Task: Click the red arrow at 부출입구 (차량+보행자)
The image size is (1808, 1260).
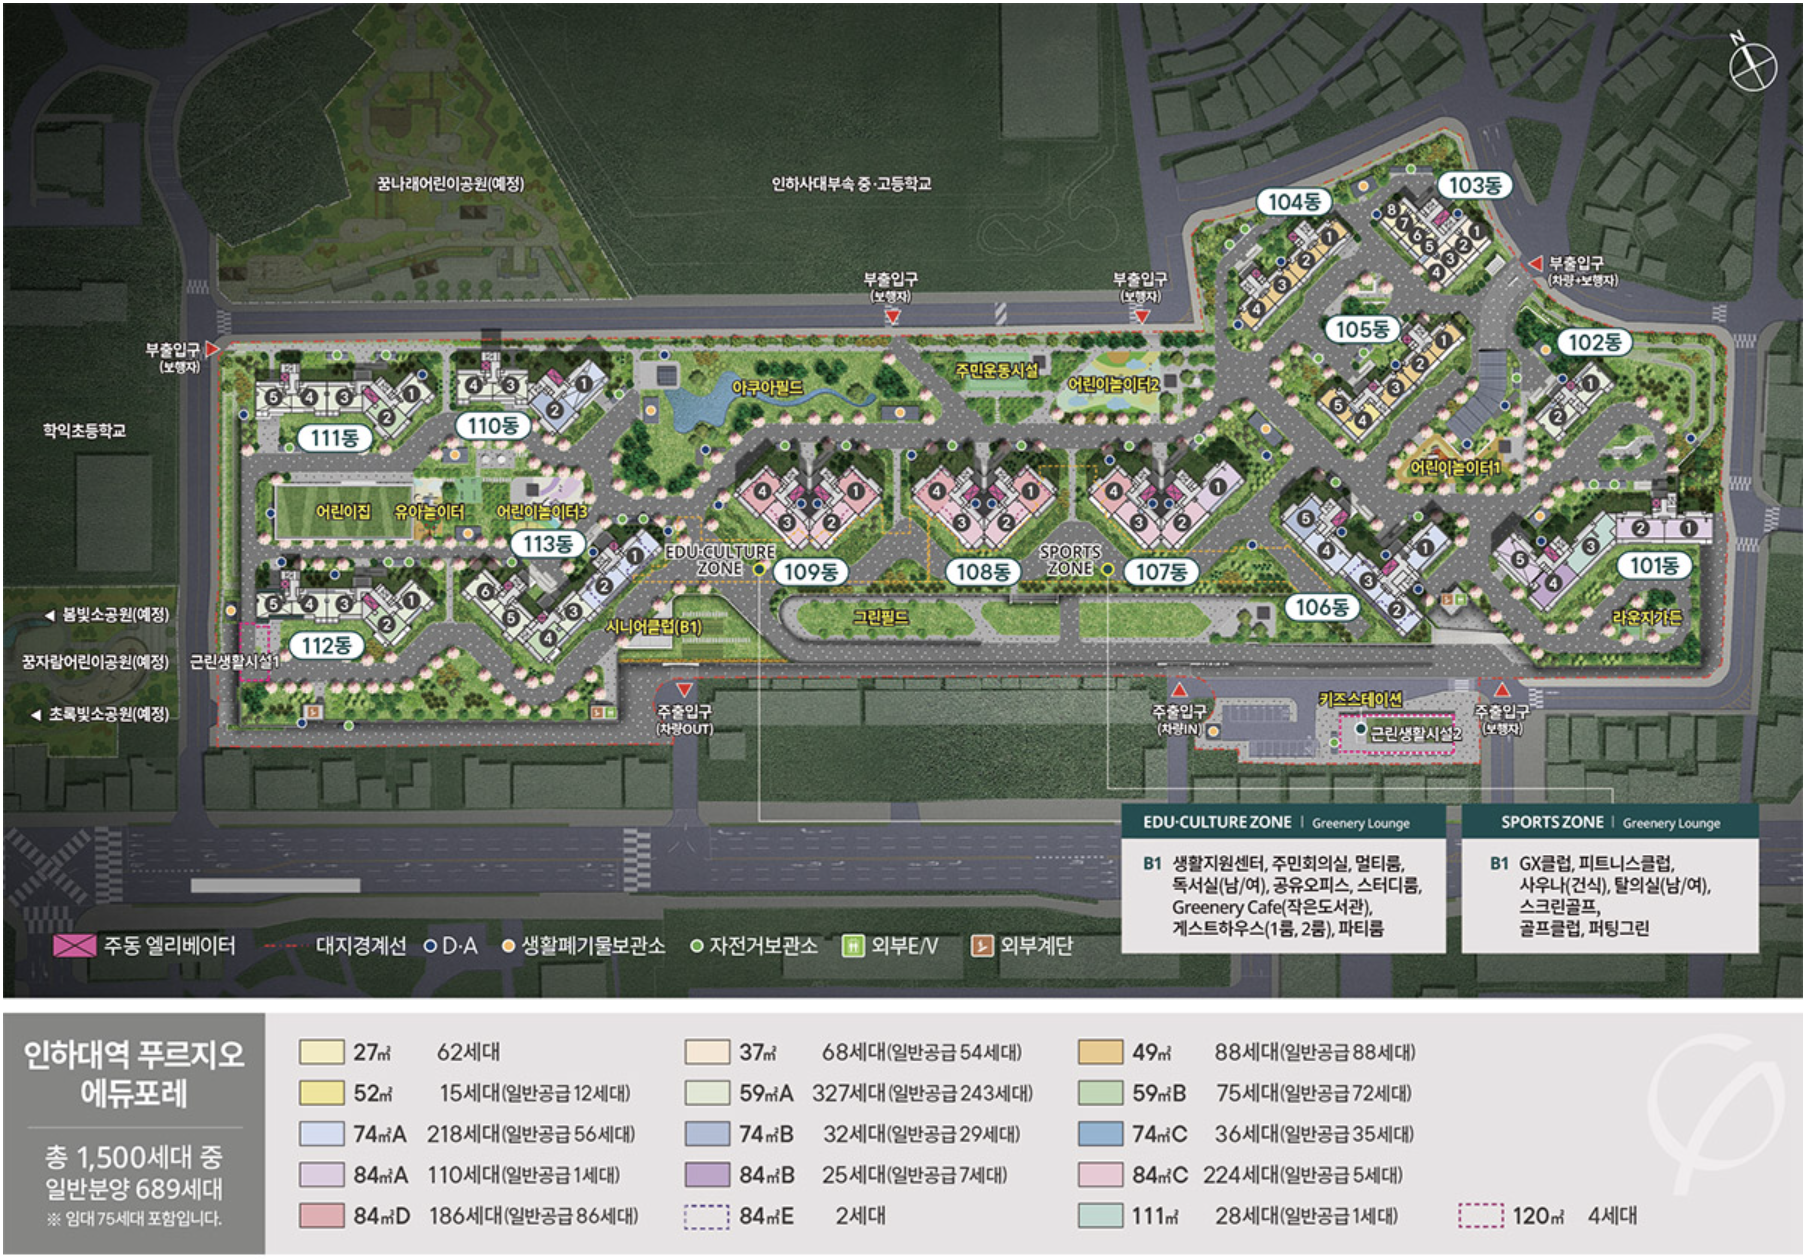Action: (x=1534, y=263)
